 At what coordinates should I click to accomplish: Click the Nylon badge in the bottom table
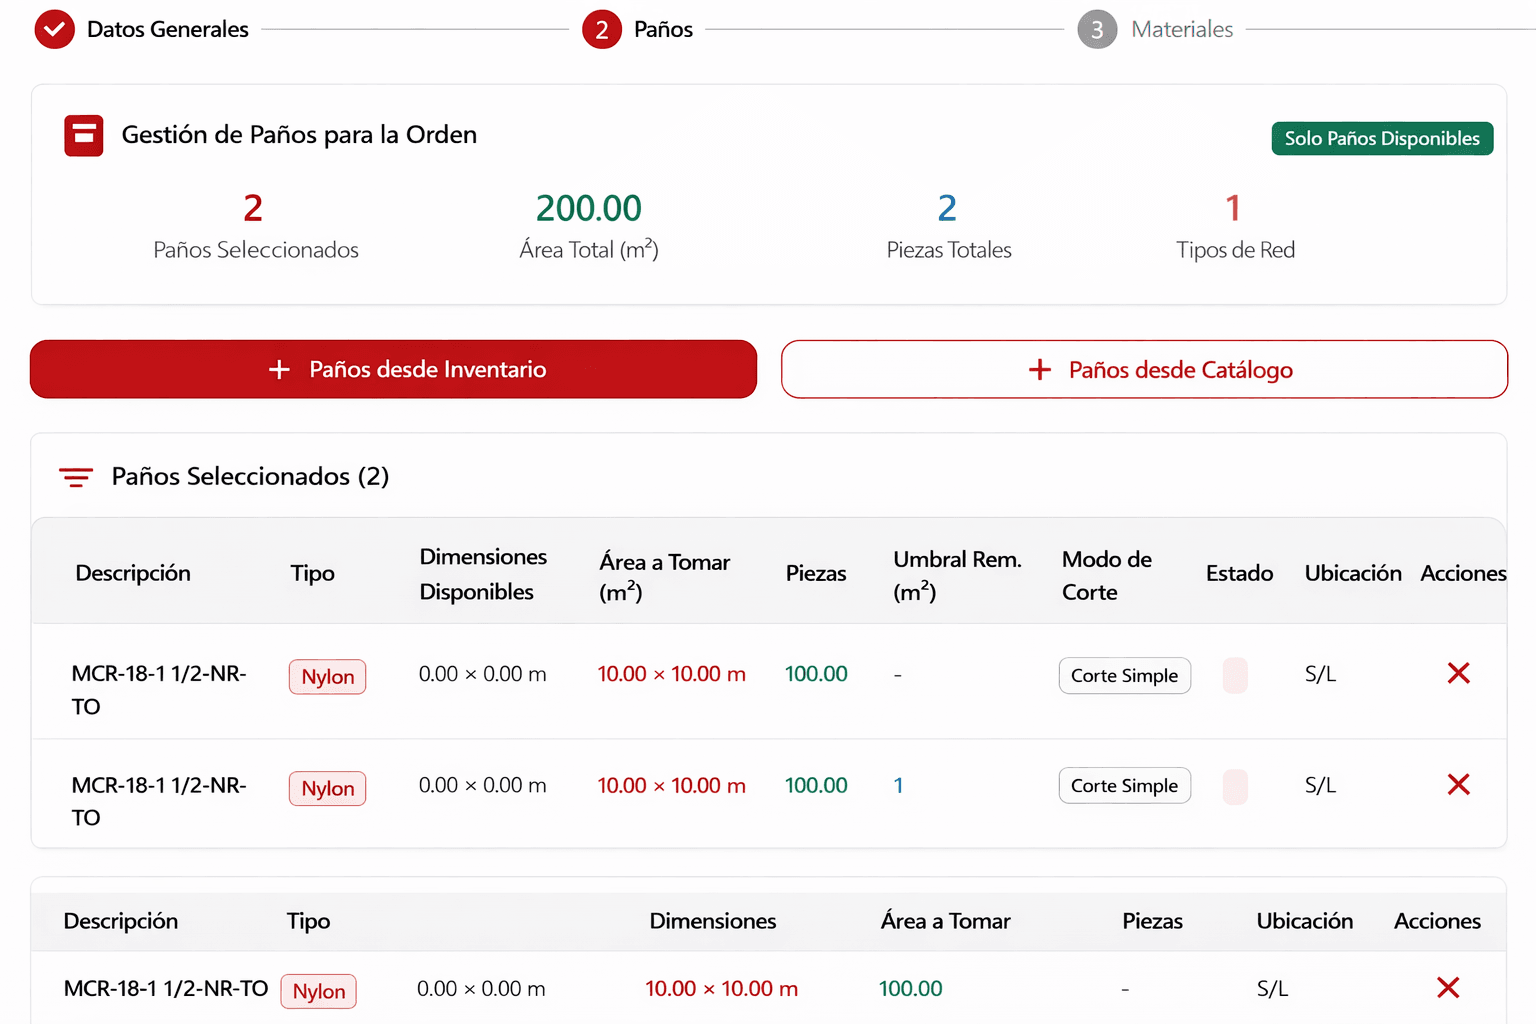tap(318, 991)
